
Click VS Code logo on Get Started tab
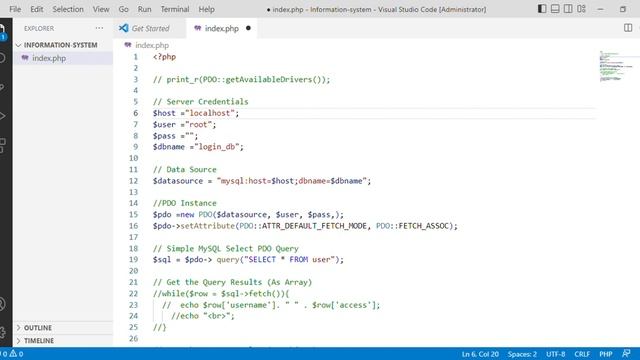click(x=123, y=28)
